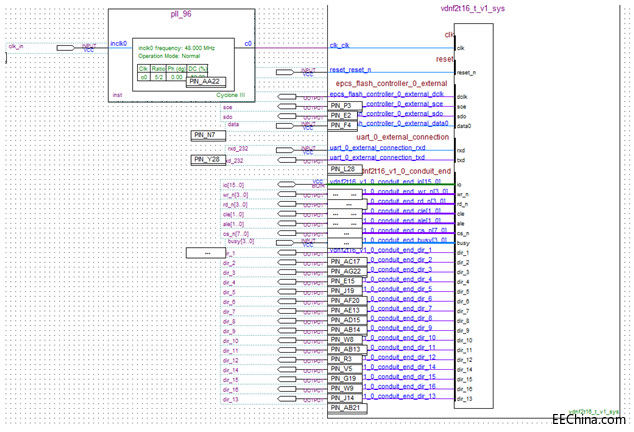Screen dimensions: 634x432
Task: Select the dir_10 output pin symbol
Action: coord(287,341)
